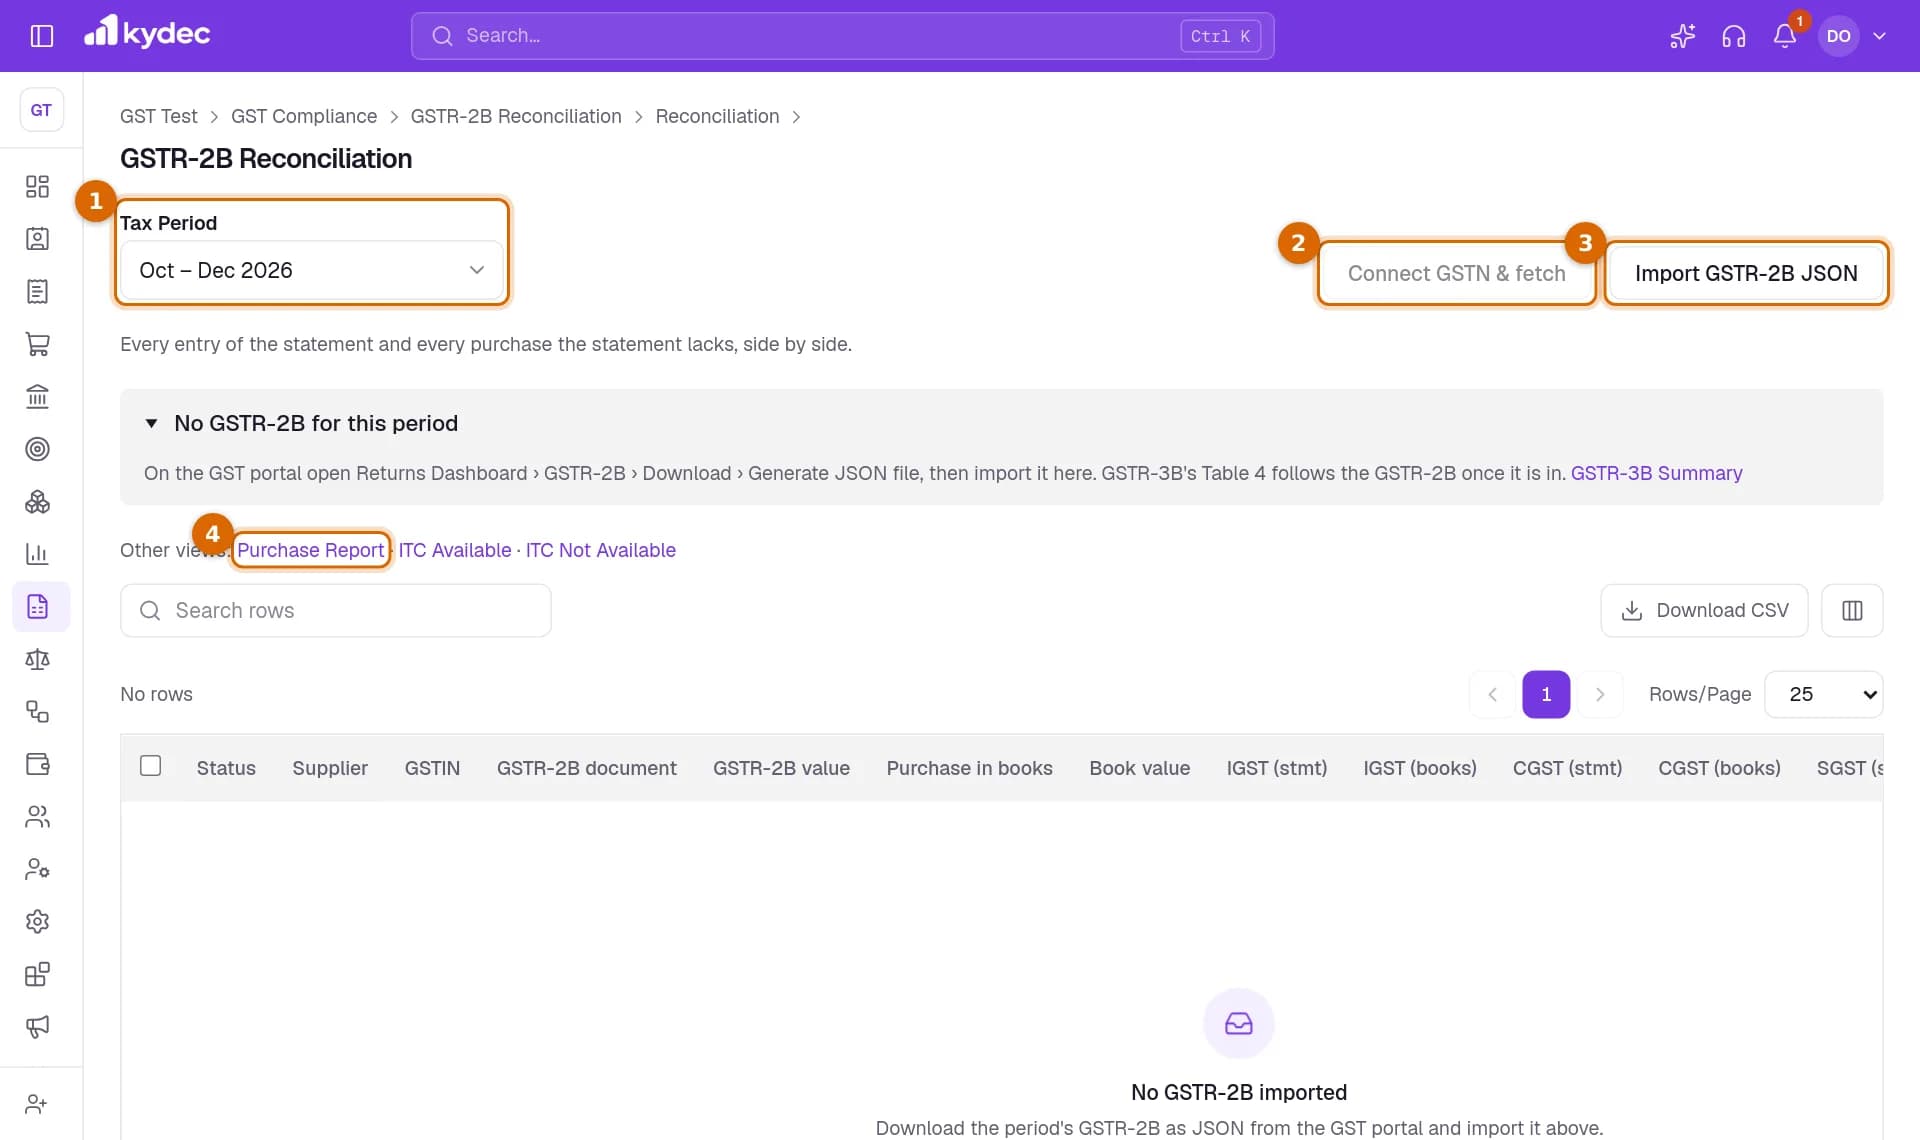Open the settings gear sidebar icon
The image size is (1920, 1140).
pos(37,921)
